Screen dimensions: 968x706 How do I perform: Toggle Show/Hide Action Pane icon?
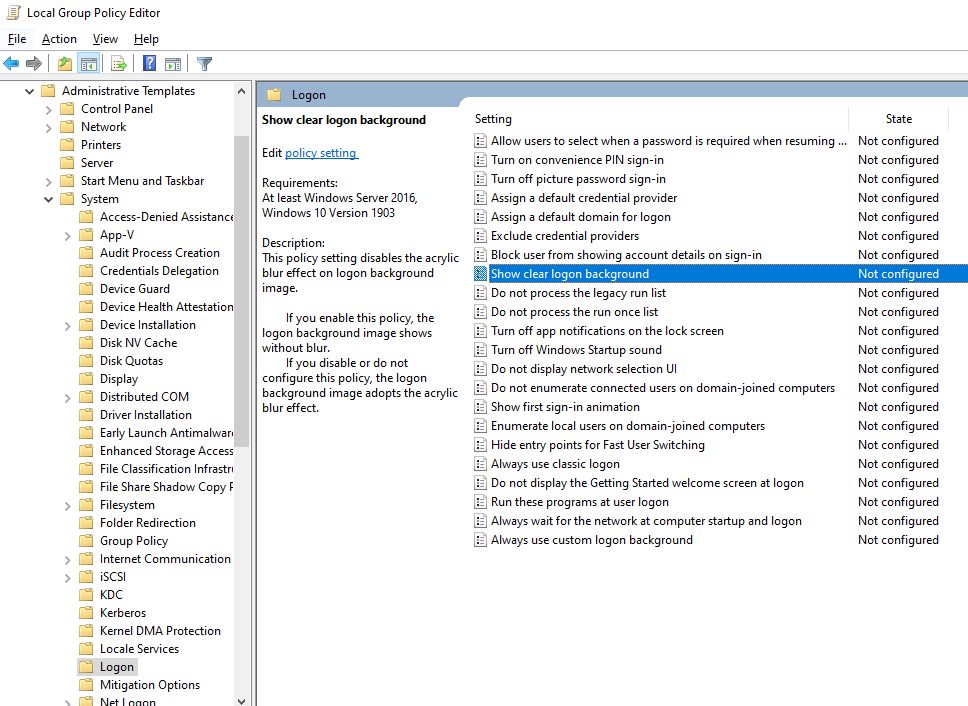(x=173, y=63)
